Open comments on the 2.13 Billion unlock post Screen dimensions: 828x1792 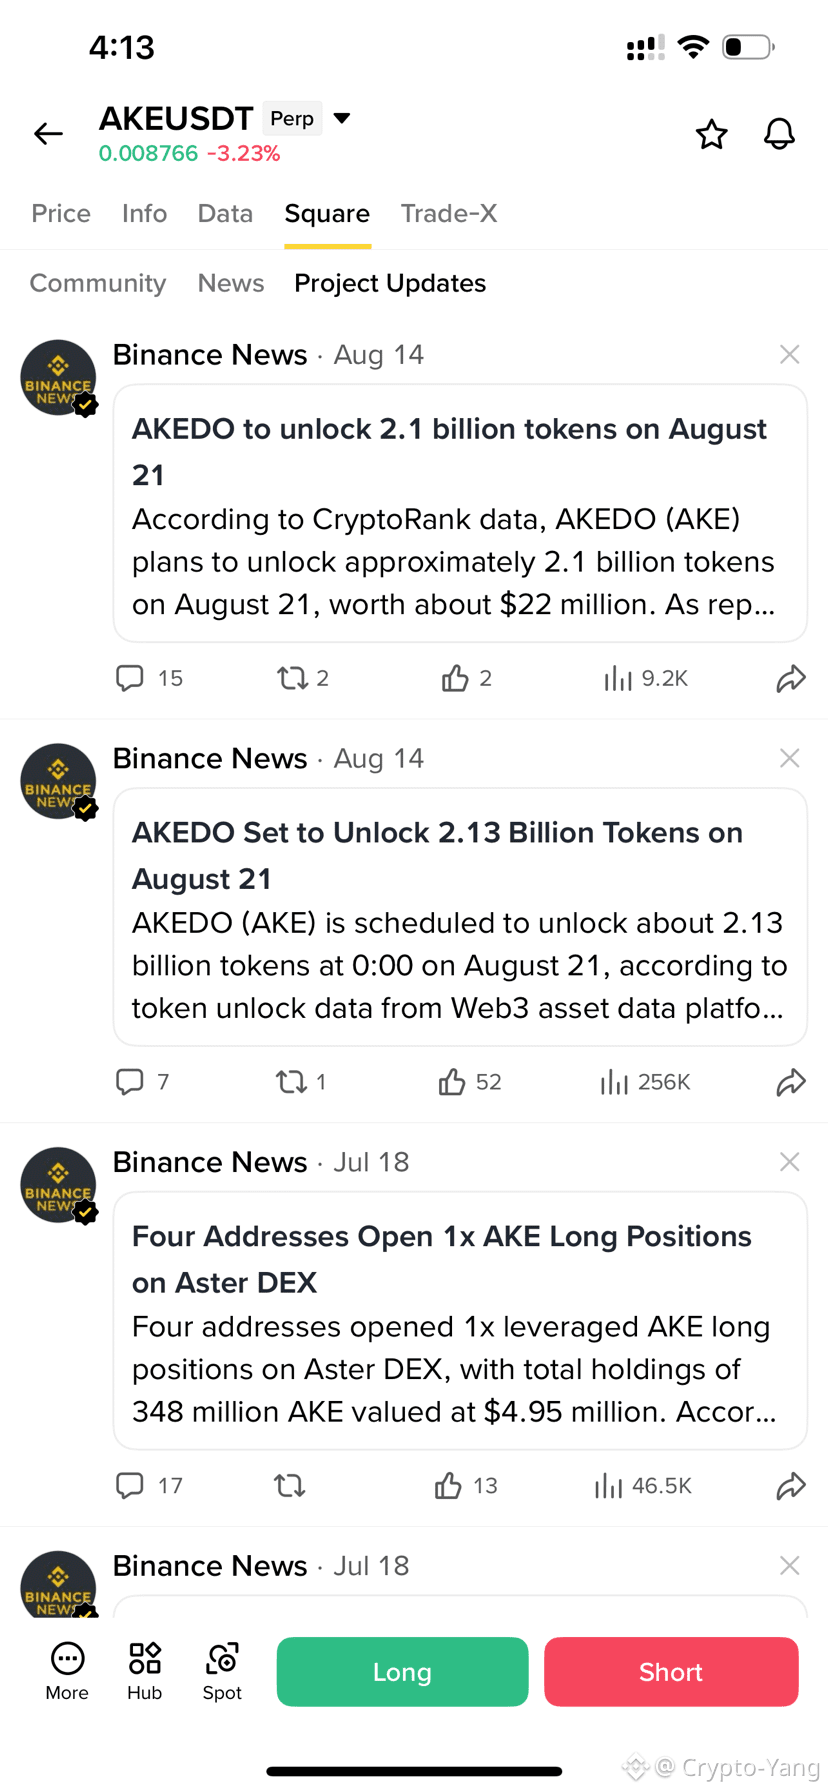click(130, 1081)
